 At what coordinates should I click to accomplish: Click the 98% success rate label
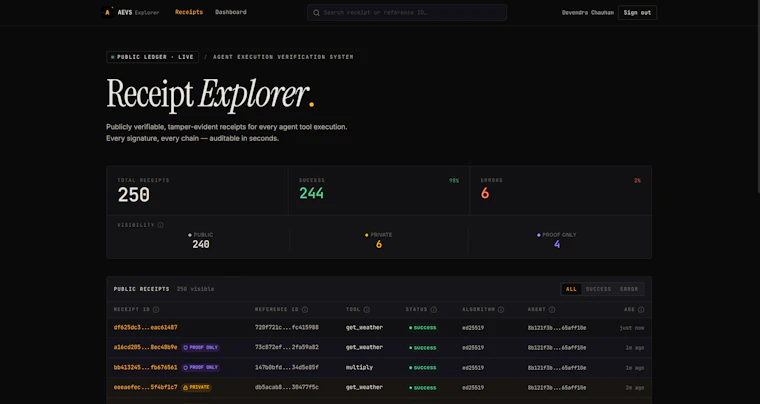pyautogui.click(x=454, y=181)
